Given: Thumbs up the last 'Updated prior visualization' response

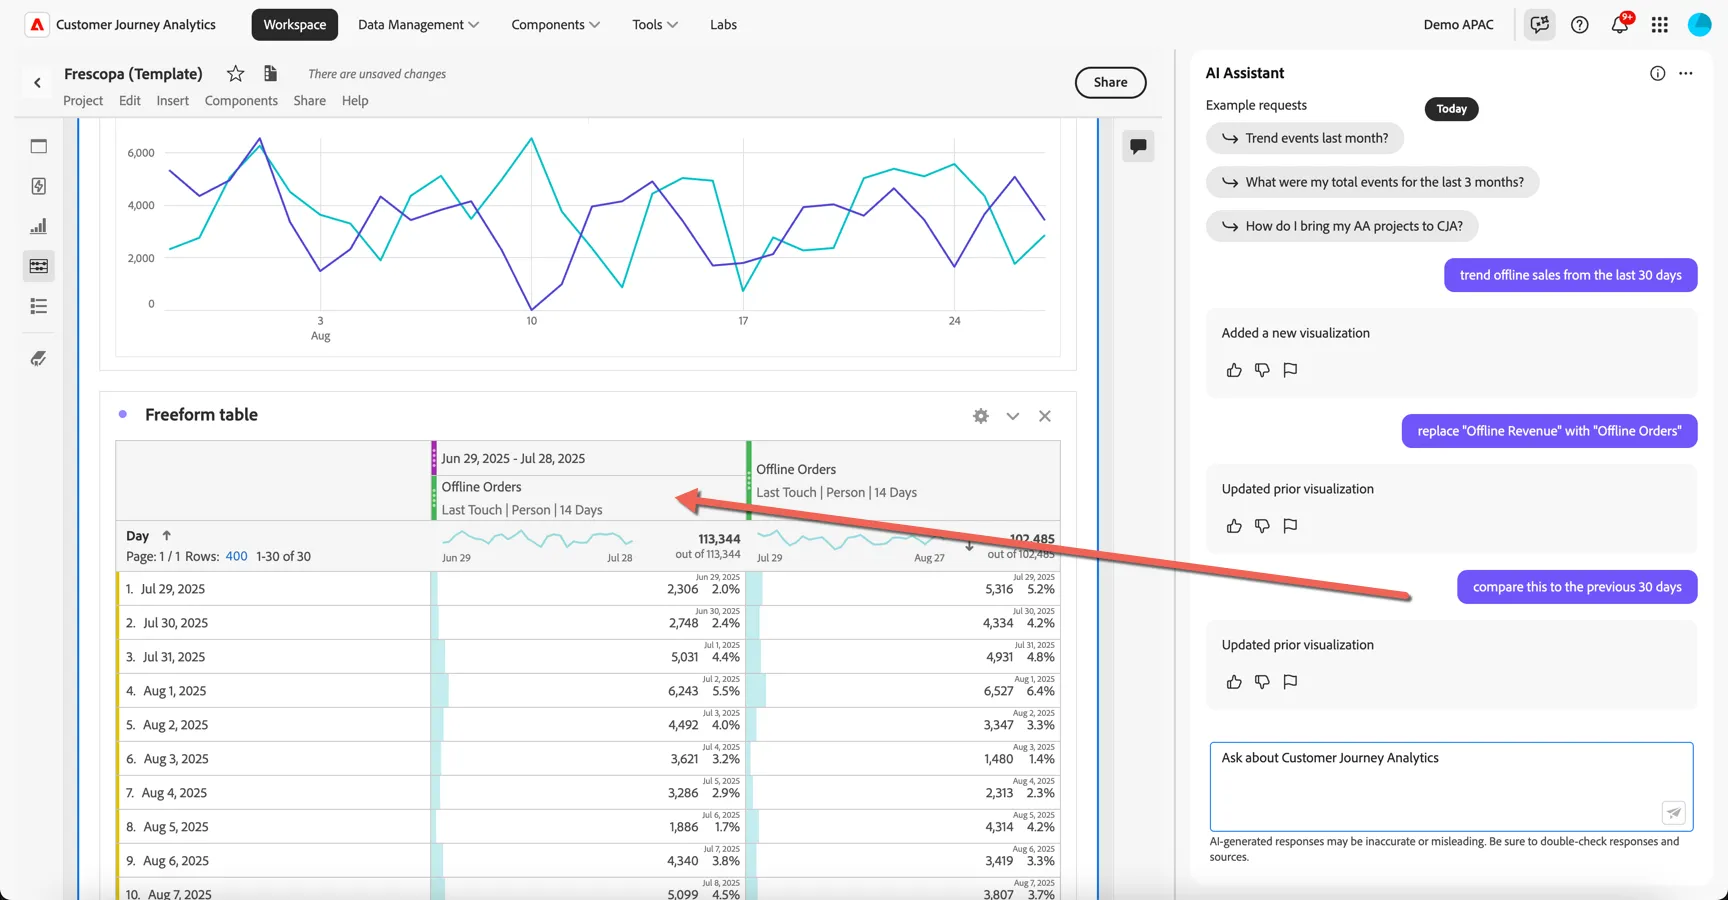Looking at the screenshot, I should tap(1234, 682).
